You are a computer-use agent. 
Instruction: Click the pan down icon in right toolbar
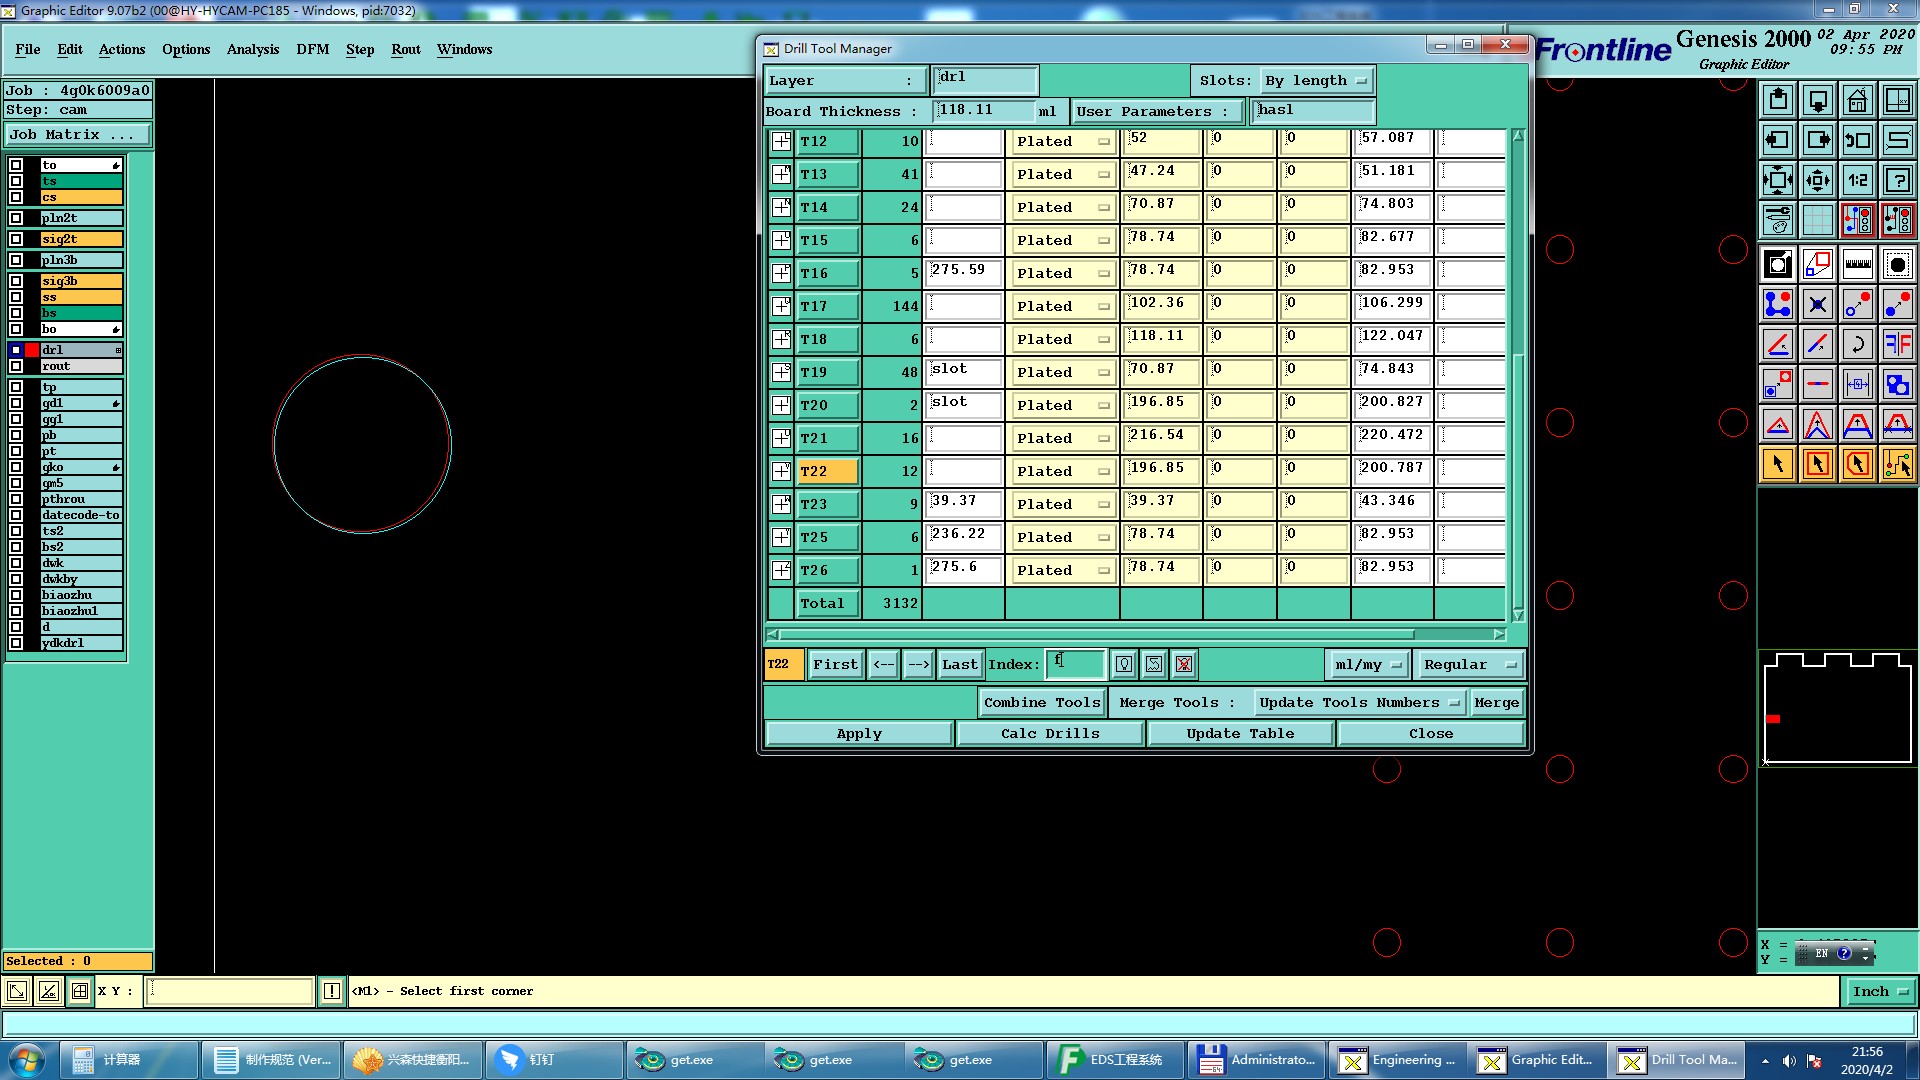point(1818,100)
